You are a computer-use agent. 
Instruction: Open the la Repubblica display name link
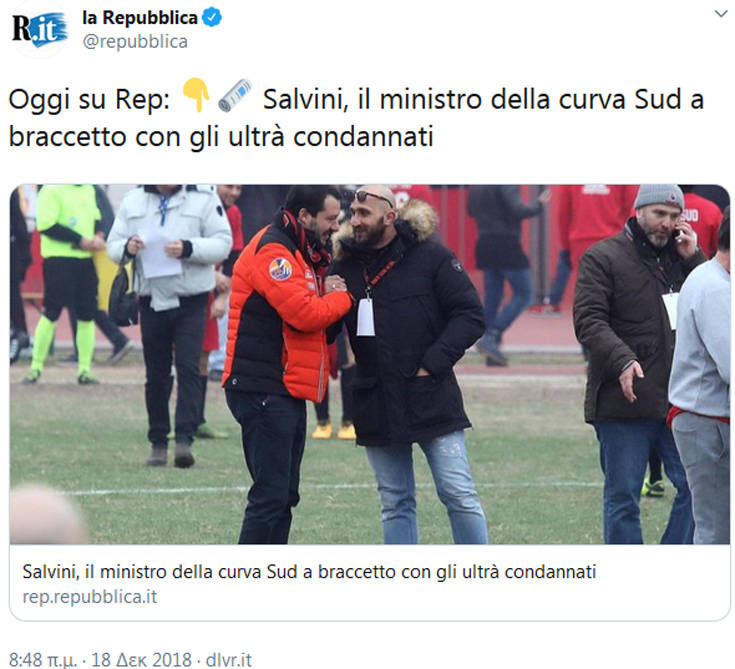pos(140,18)
